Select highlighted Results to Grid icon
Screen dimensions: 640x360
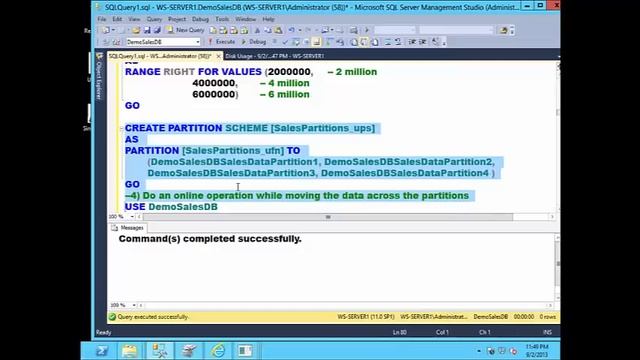click(364, 42)
